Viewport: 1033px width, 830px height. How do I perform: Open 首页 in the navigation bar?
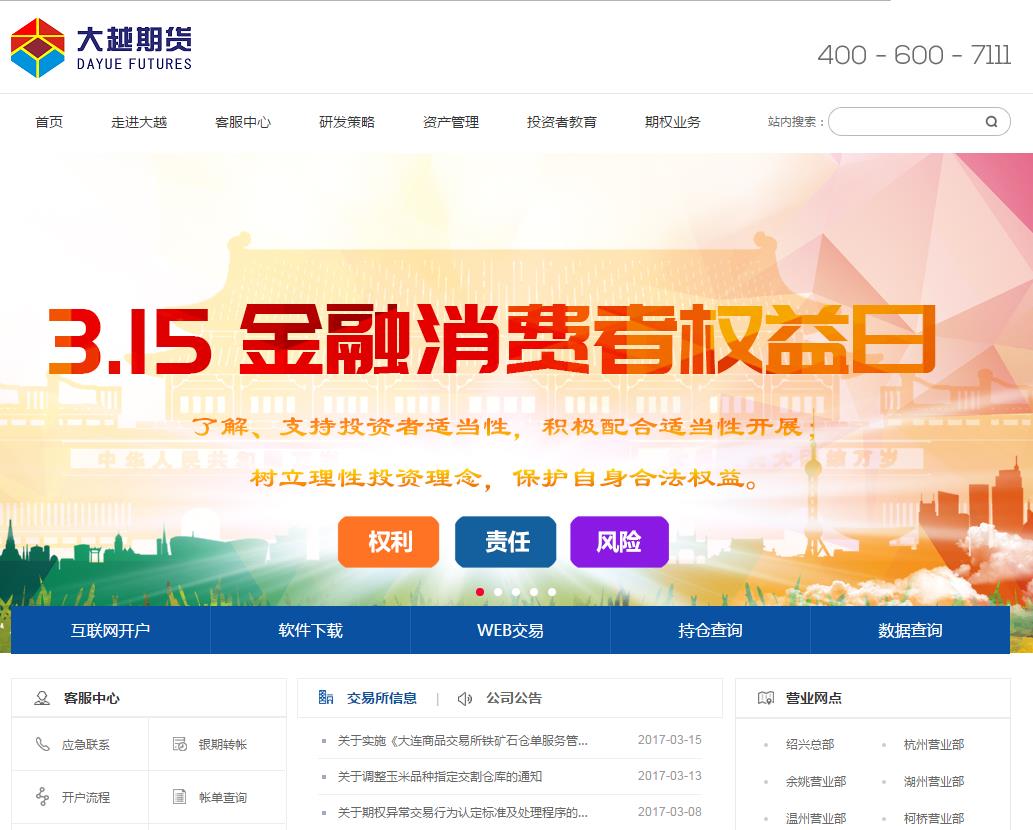coord(49,122)
